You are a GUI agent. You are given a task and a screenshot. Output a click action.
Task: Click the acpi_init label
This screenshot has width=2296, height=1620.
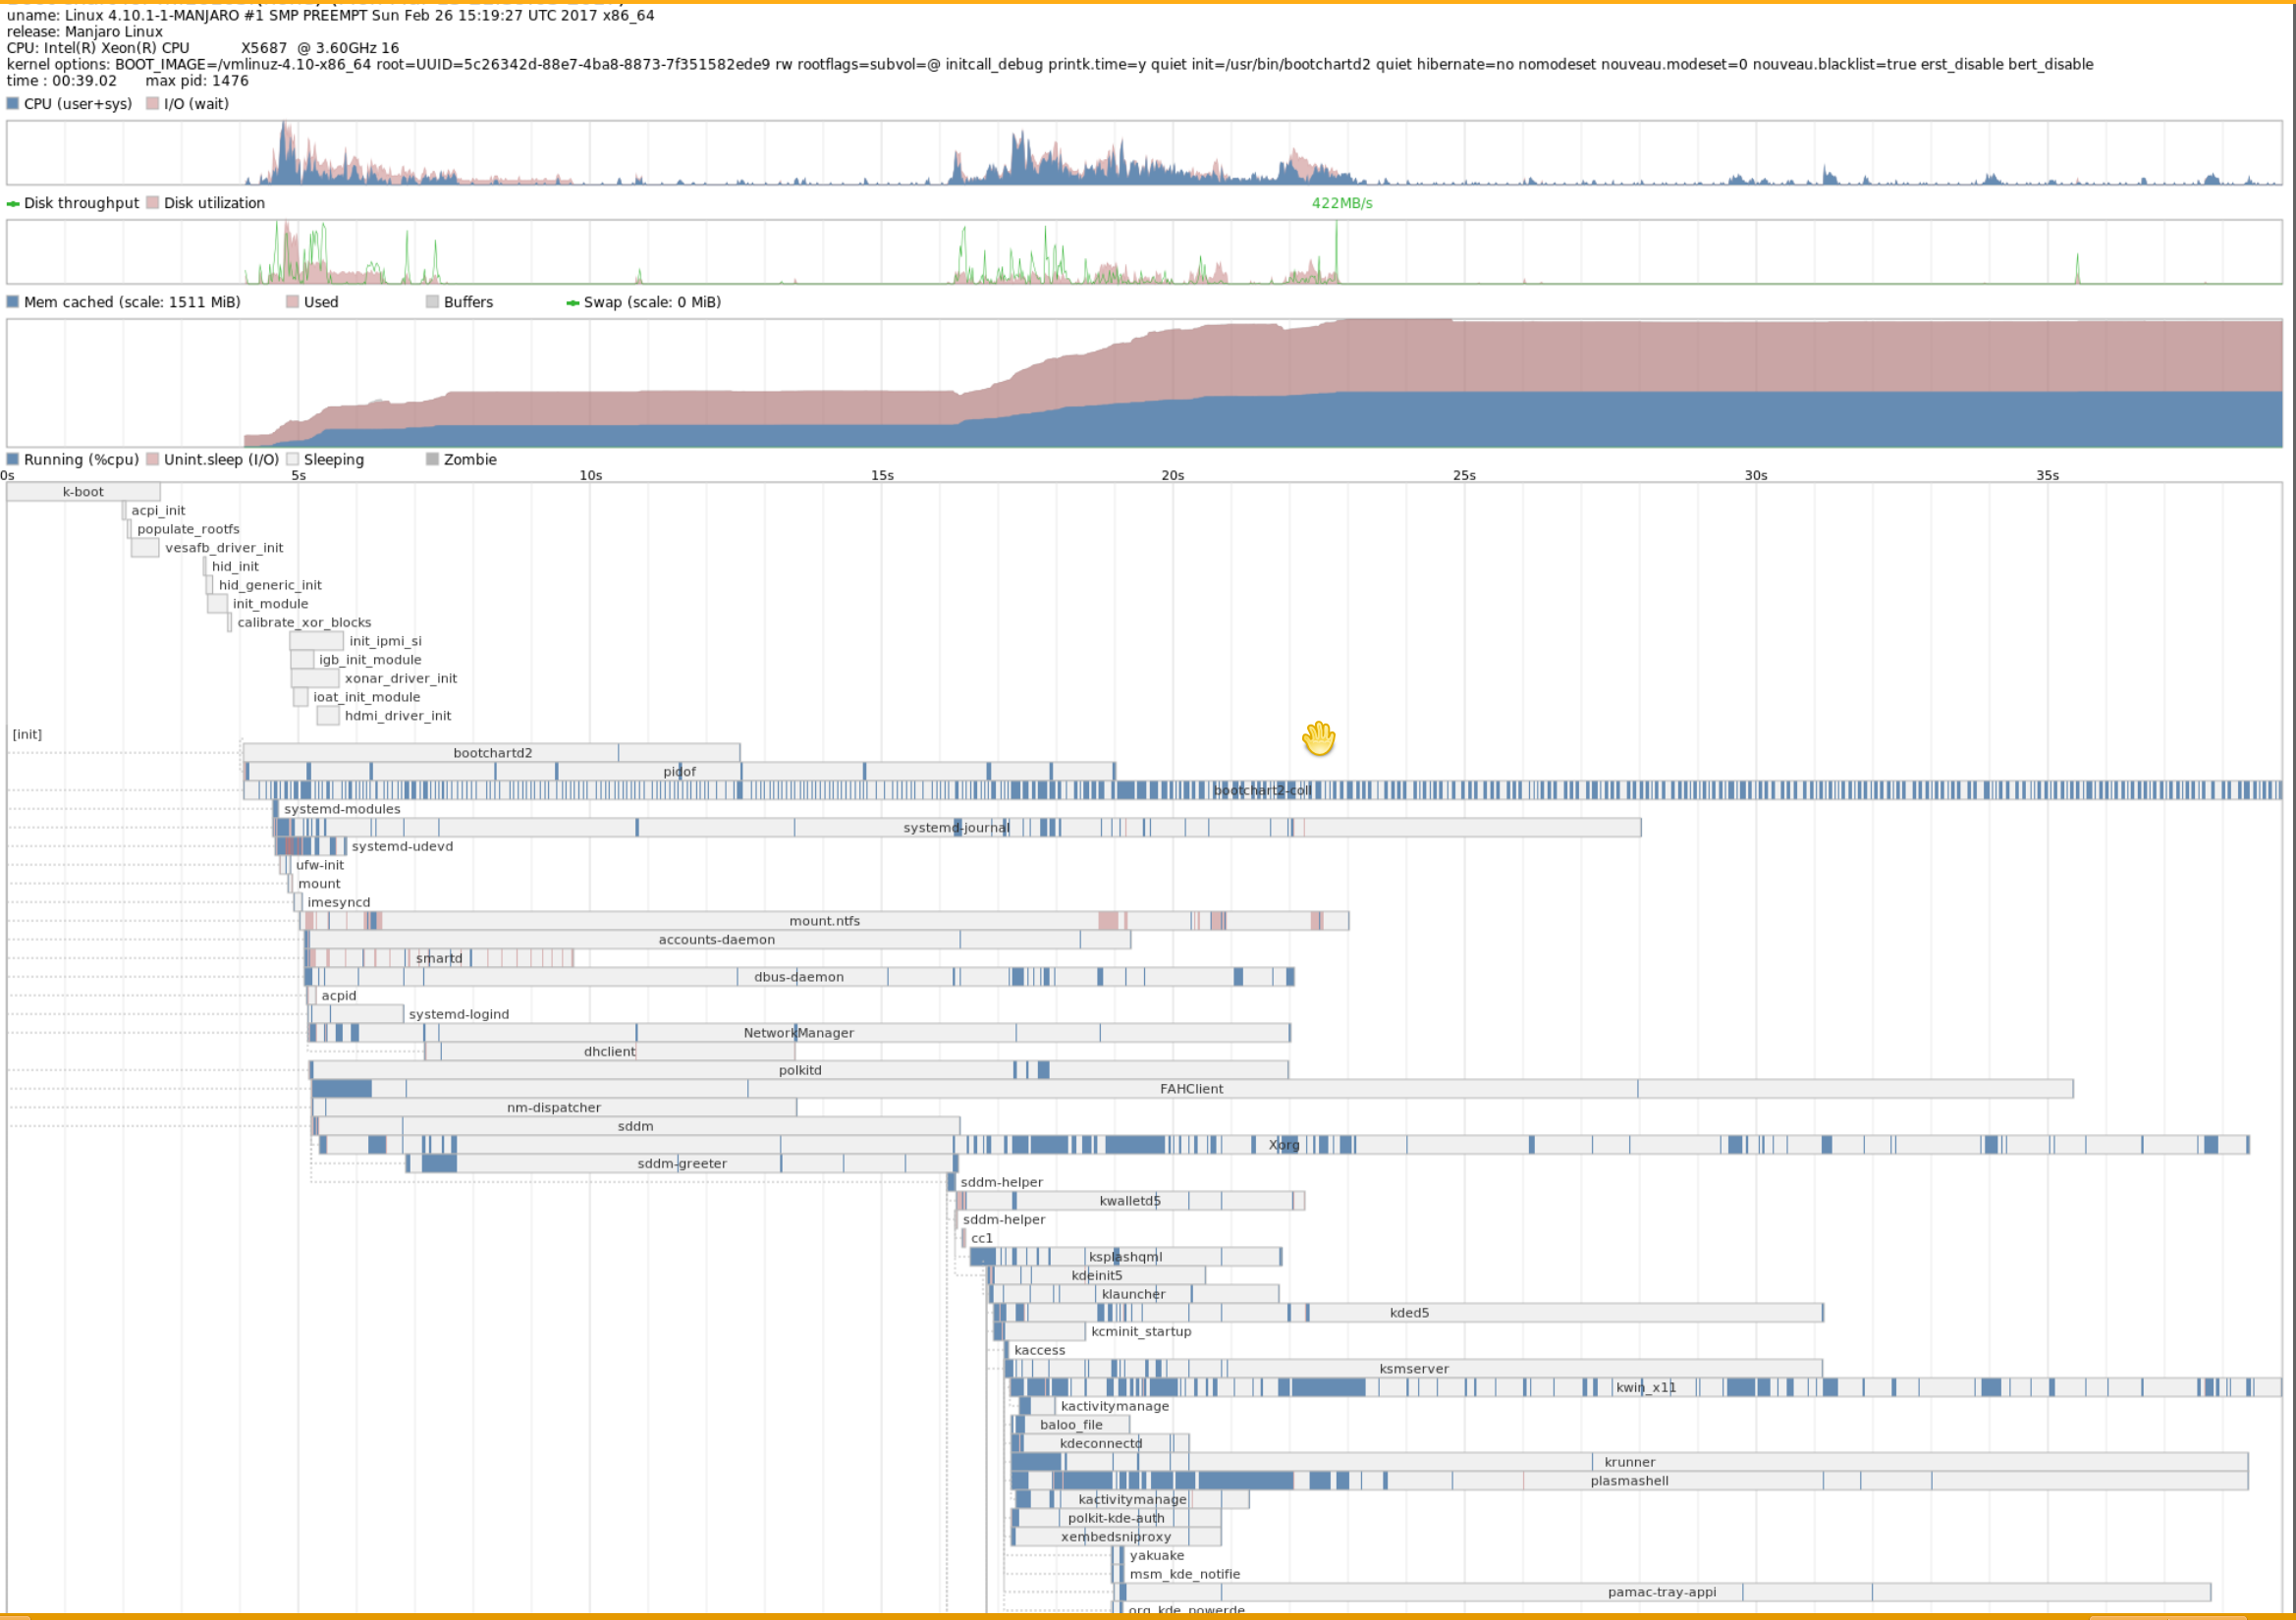point(158,510)
